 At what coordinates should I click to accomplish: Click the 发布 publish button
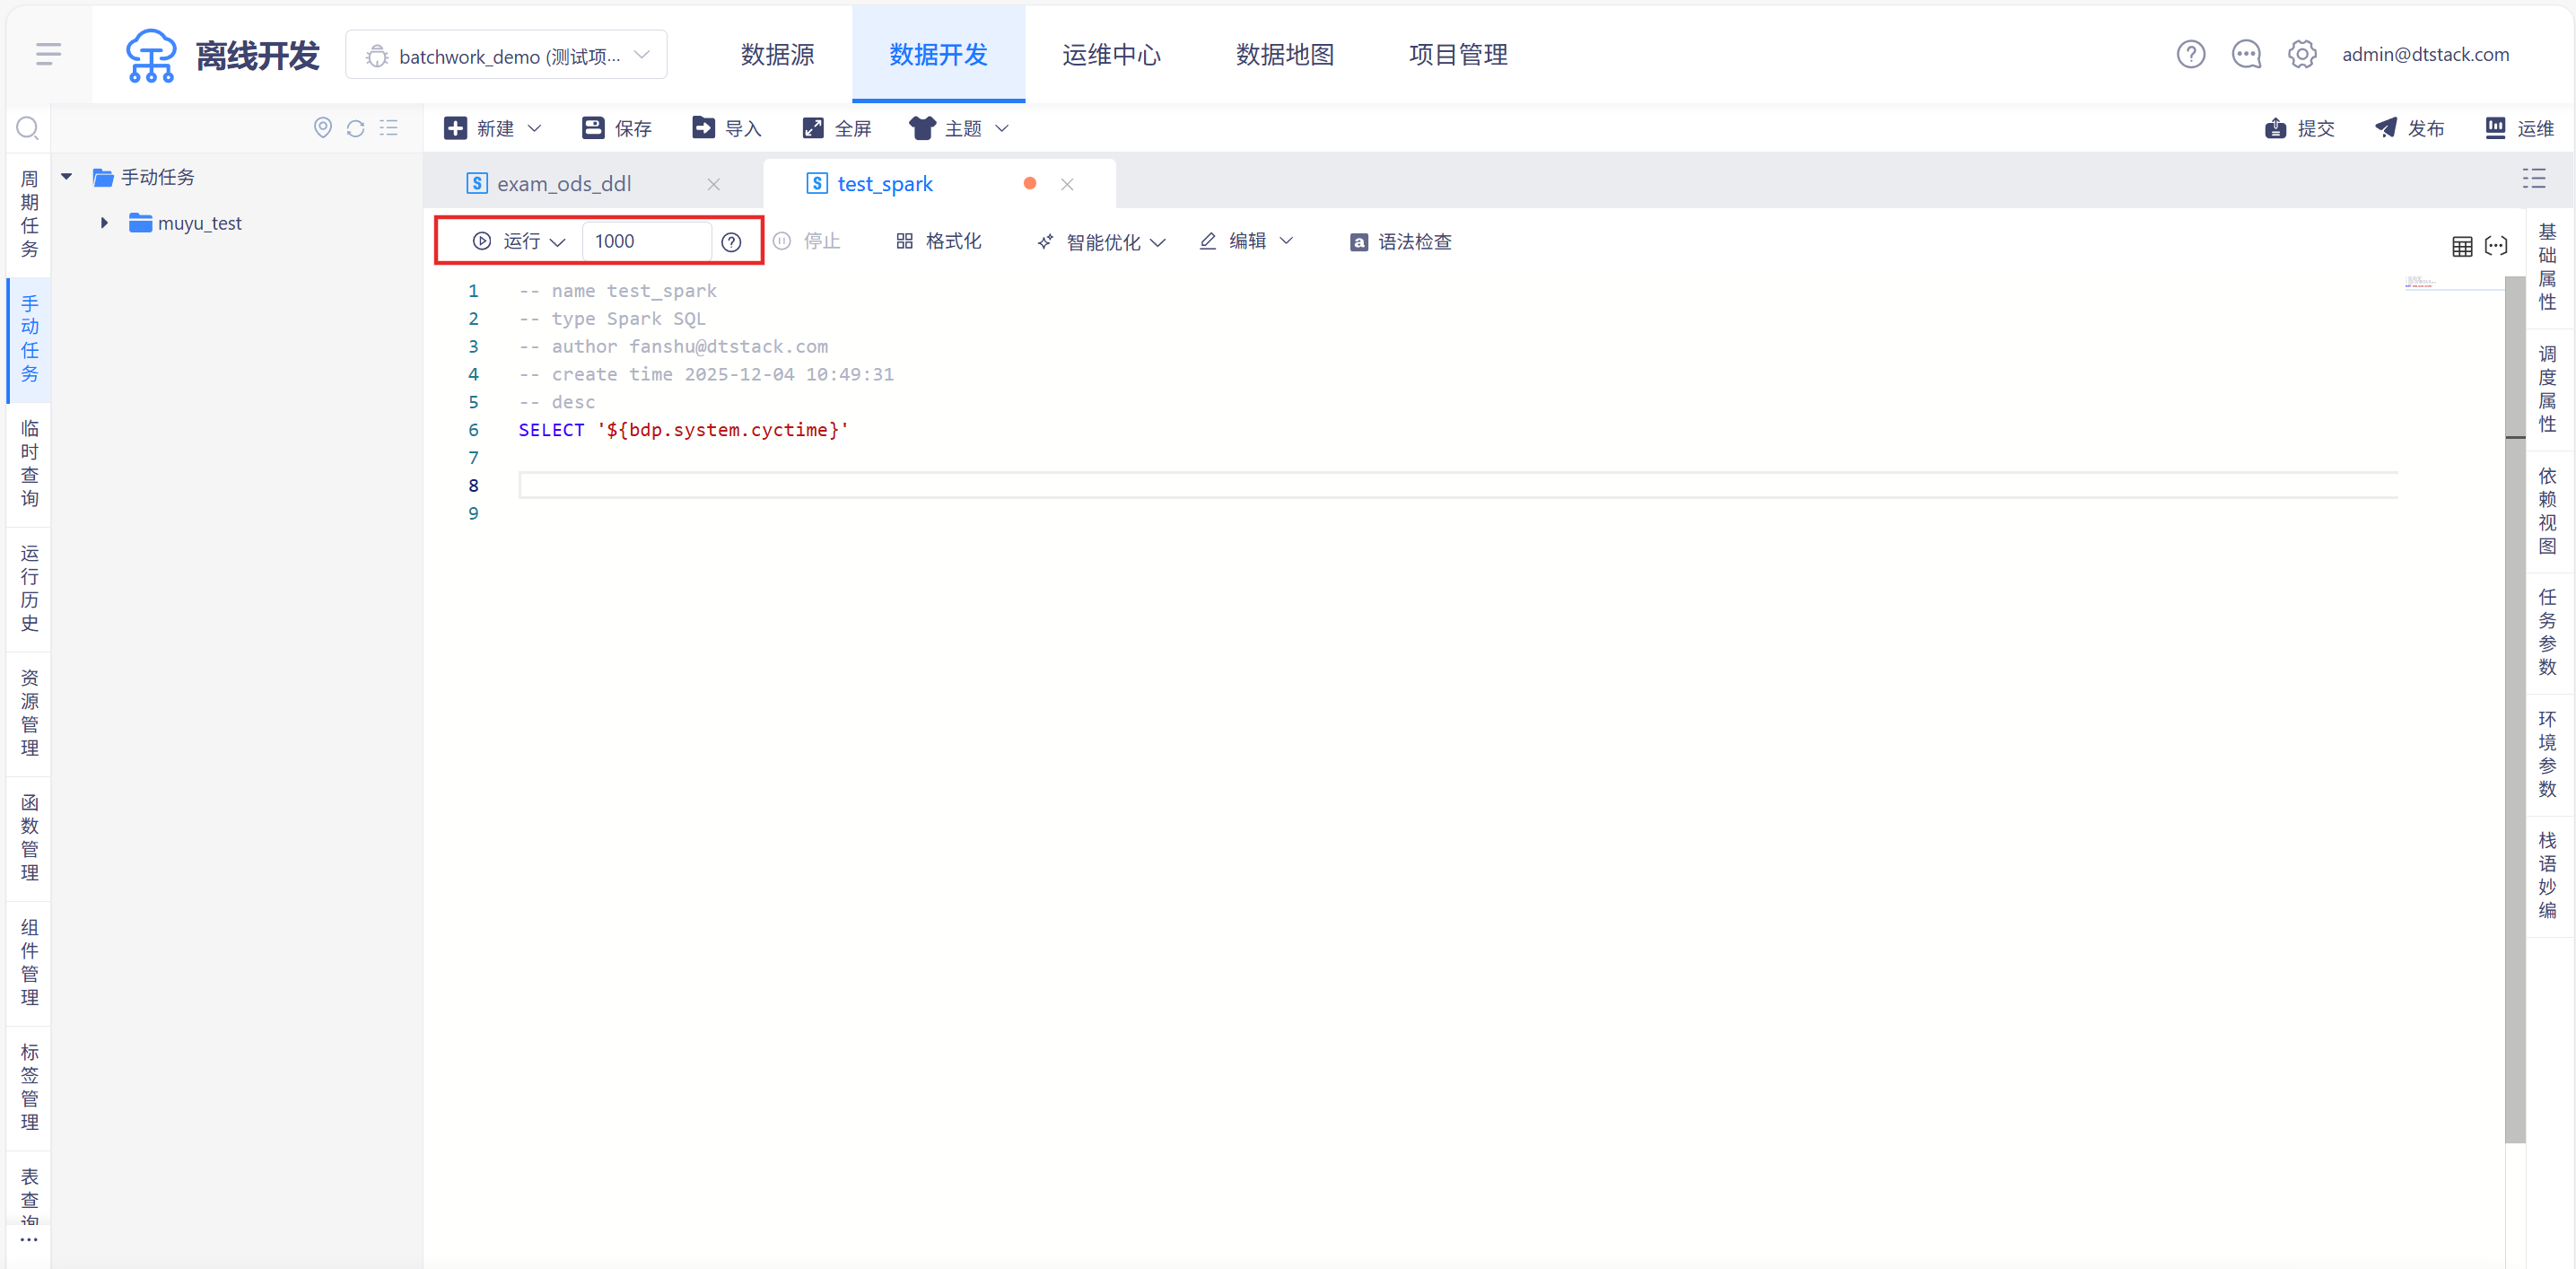[x=2410, y=128]
